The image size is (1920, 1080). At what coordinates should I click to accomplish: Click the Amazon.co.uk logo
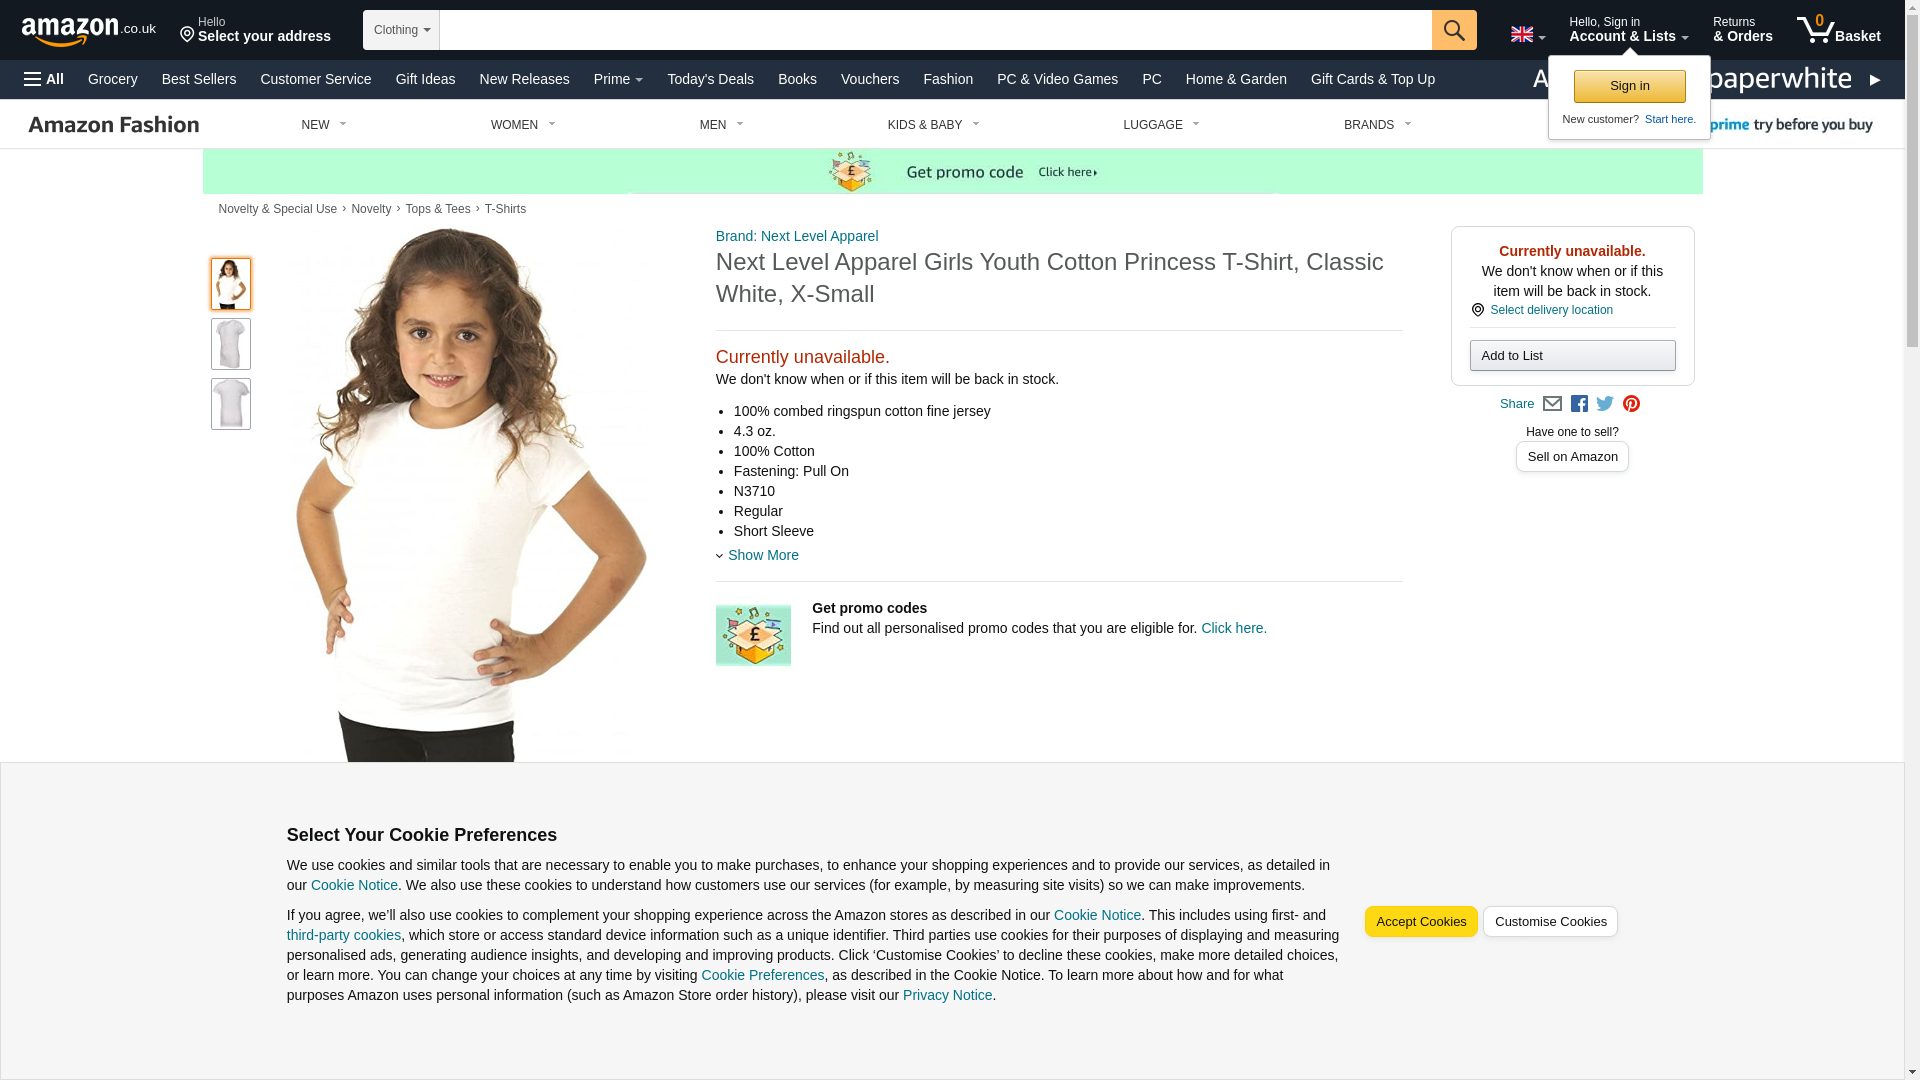(88, 30)
